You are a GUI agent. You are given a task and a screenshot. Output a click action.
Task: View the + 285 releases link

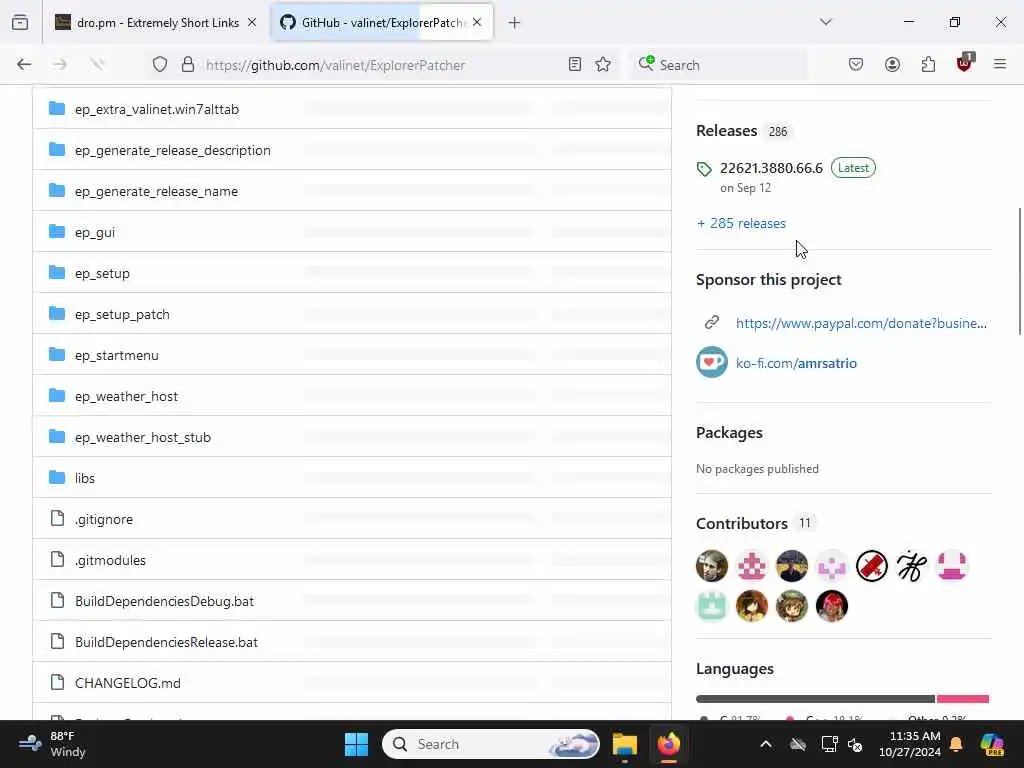click(741, 223)
